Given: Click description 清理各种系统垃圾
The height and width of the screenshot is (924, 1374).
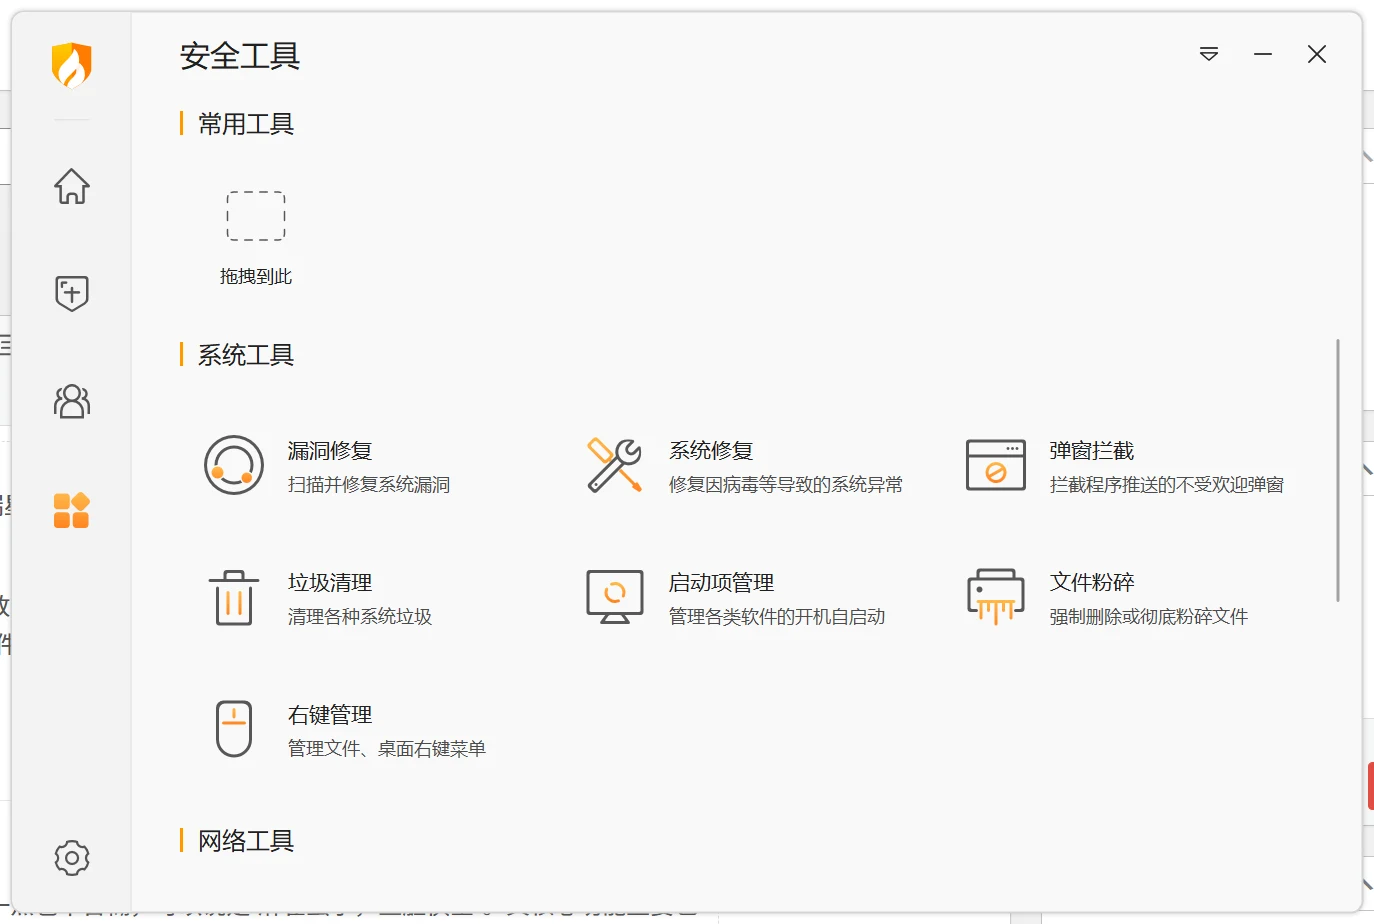Looking at the screenshot, I should pyautogui.click(x=360, y=617).
